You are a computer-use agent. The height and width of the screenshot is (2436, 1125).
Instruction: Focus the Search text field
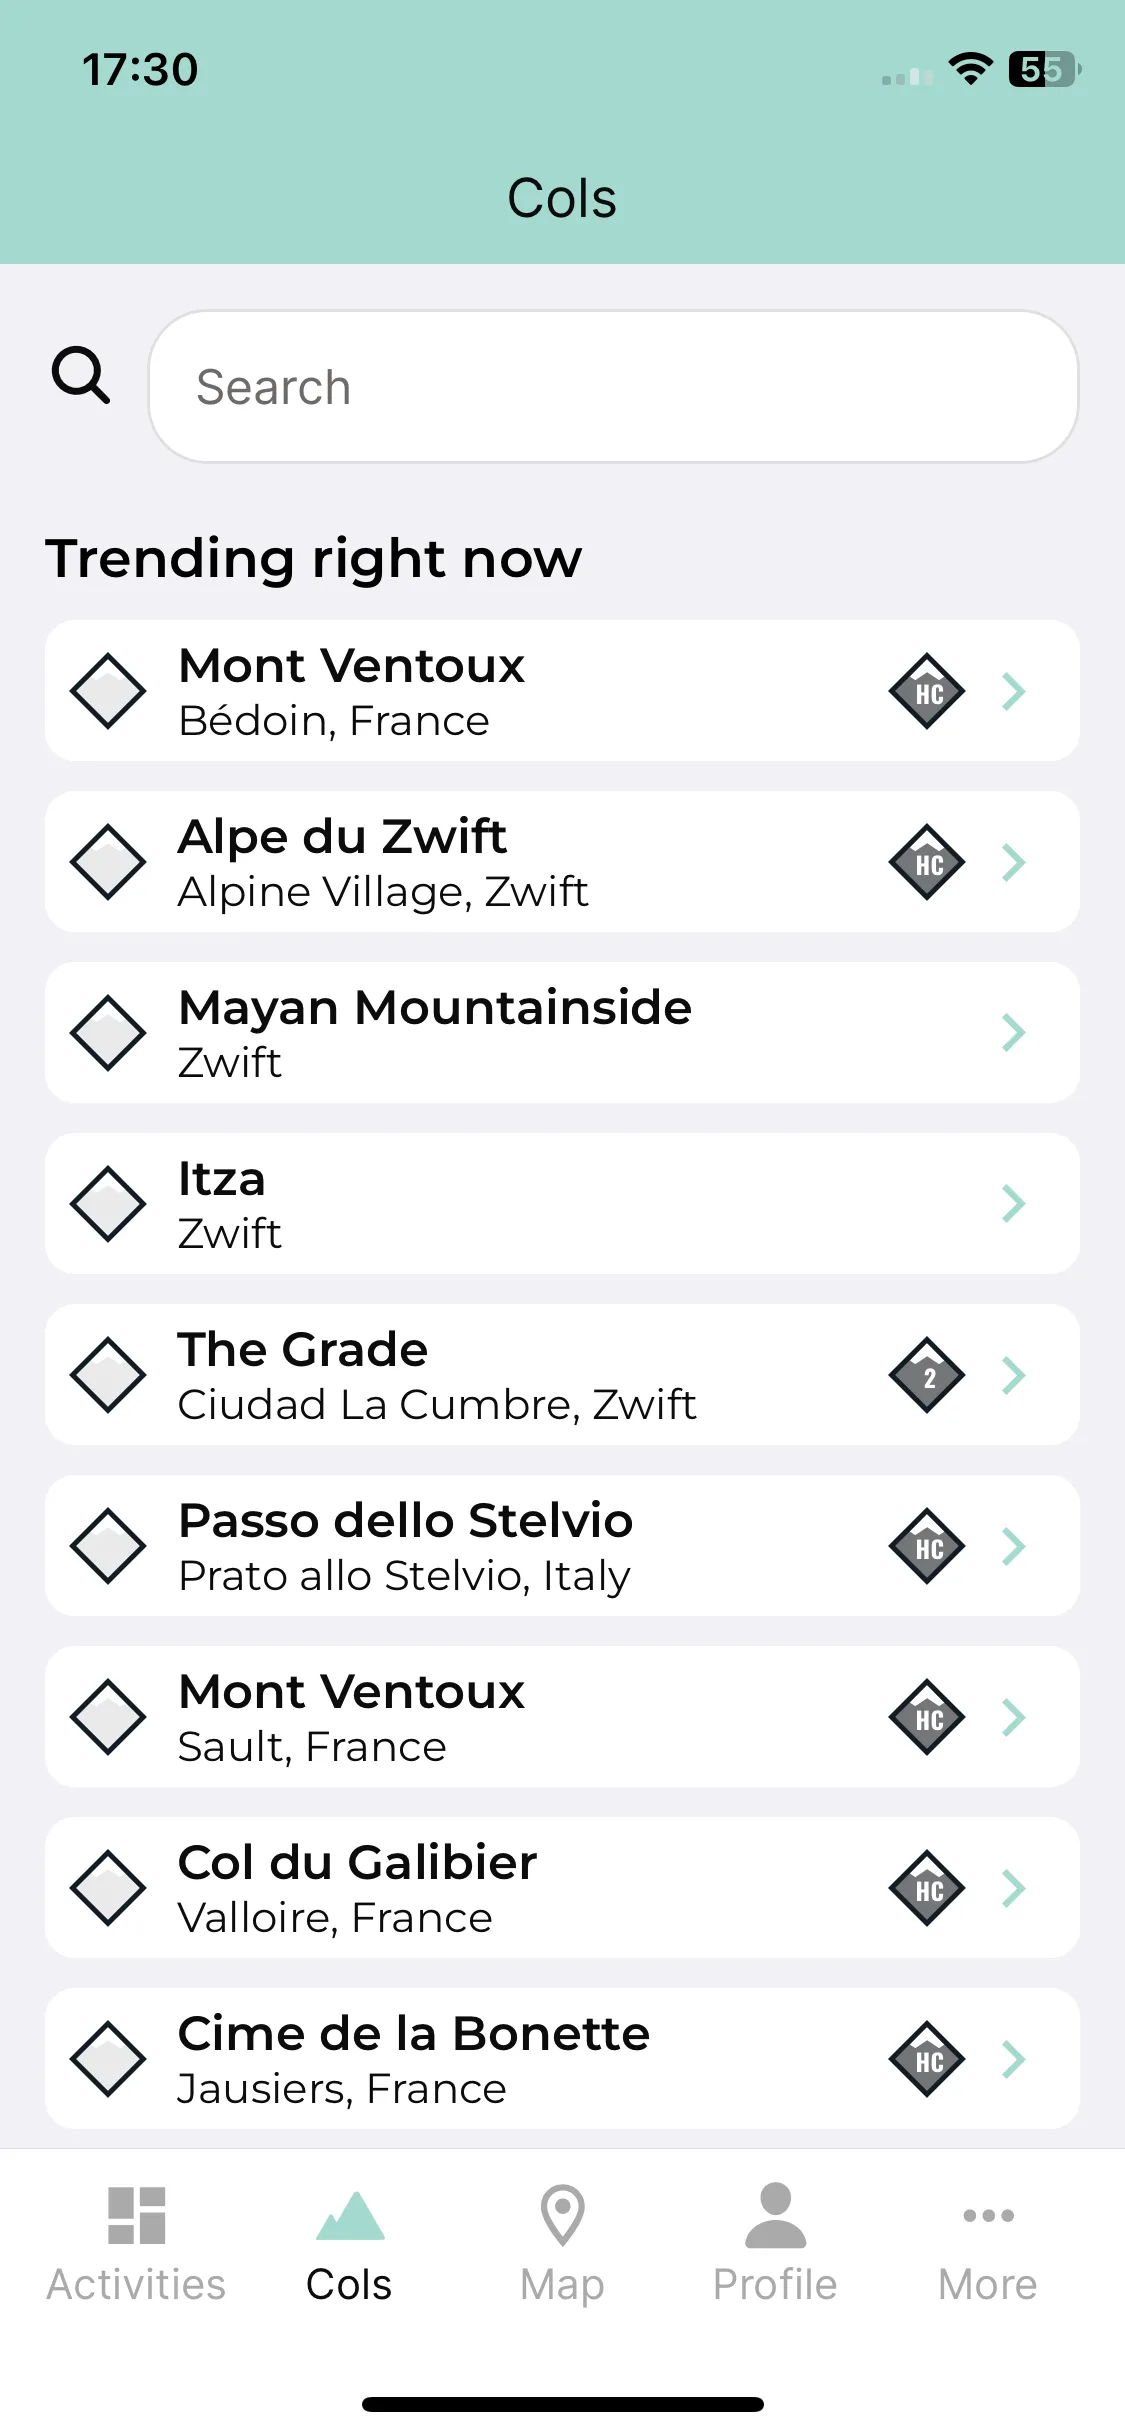tap(613, 387)
